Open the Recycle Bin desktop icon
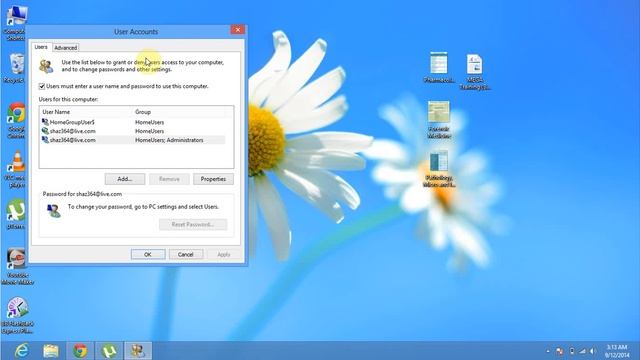Image resolution: width=640 pixels, height=360 pixels. (x=16, y=68)
